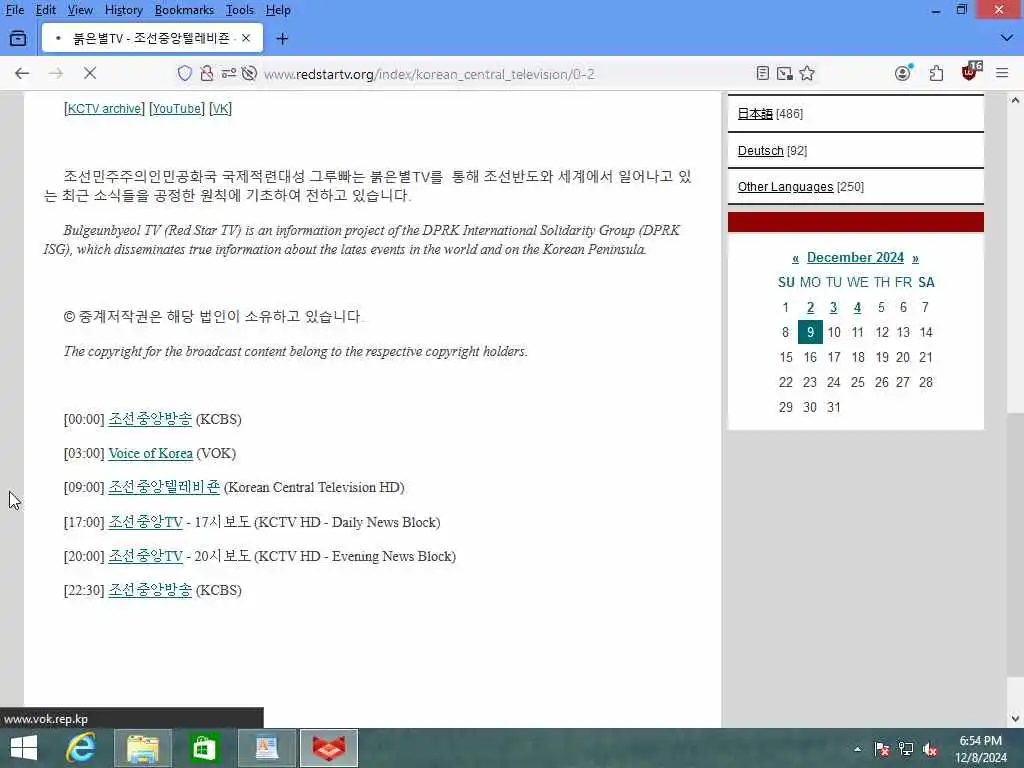Open the Tools menu
Image resolution: width=1024 pixels, height=768 pixels.
[x=240, y=10]
